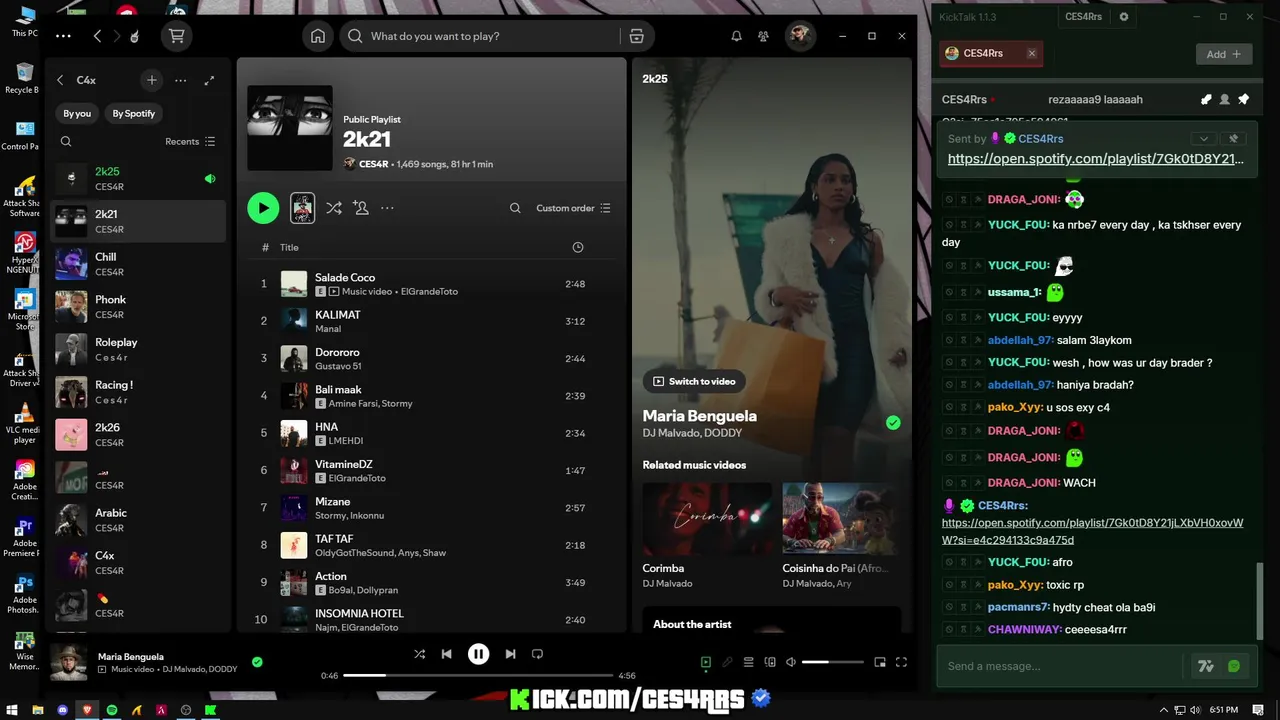Filter library with By Spotify chip
Screen dimensions: 1280x720
click(134, 114)
